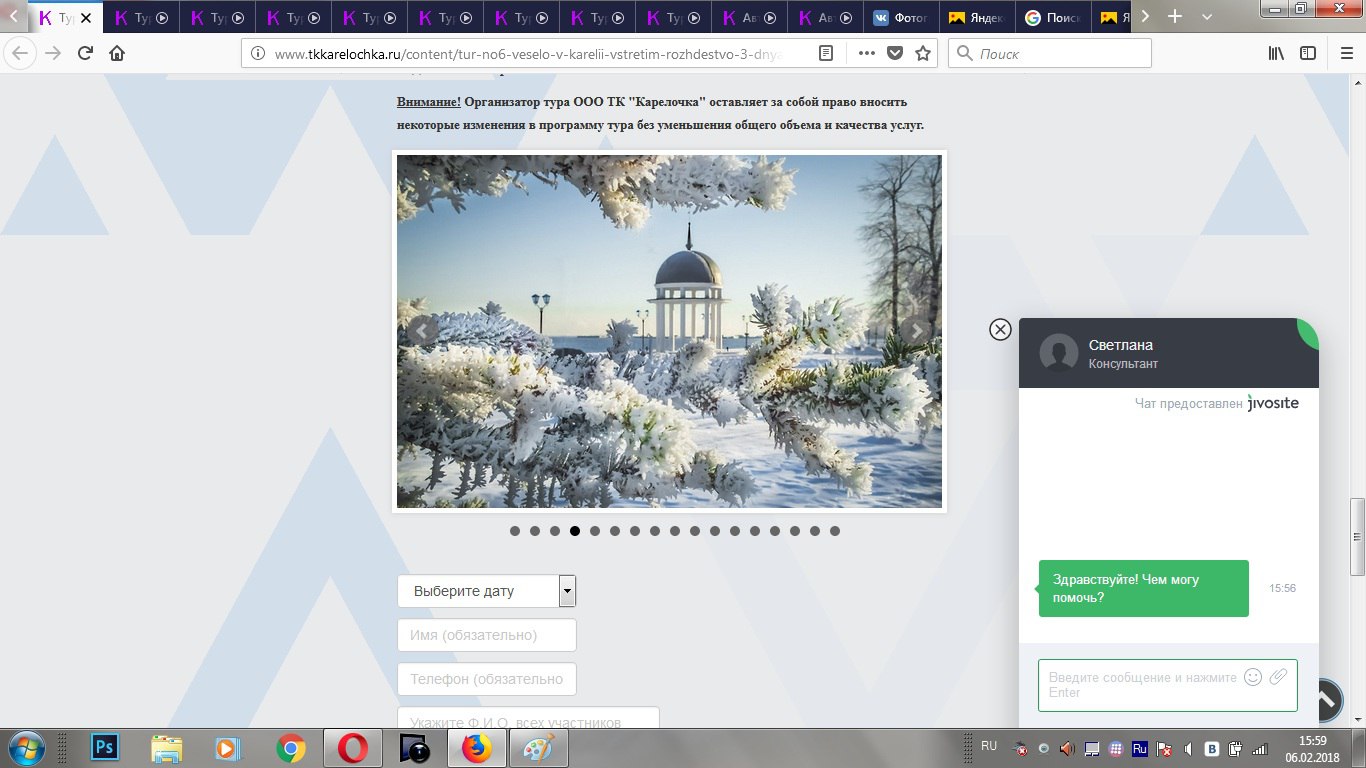Click the 'Имя (обязательно)' input field
Screen dimensions: 1366x768
[486, 635]
